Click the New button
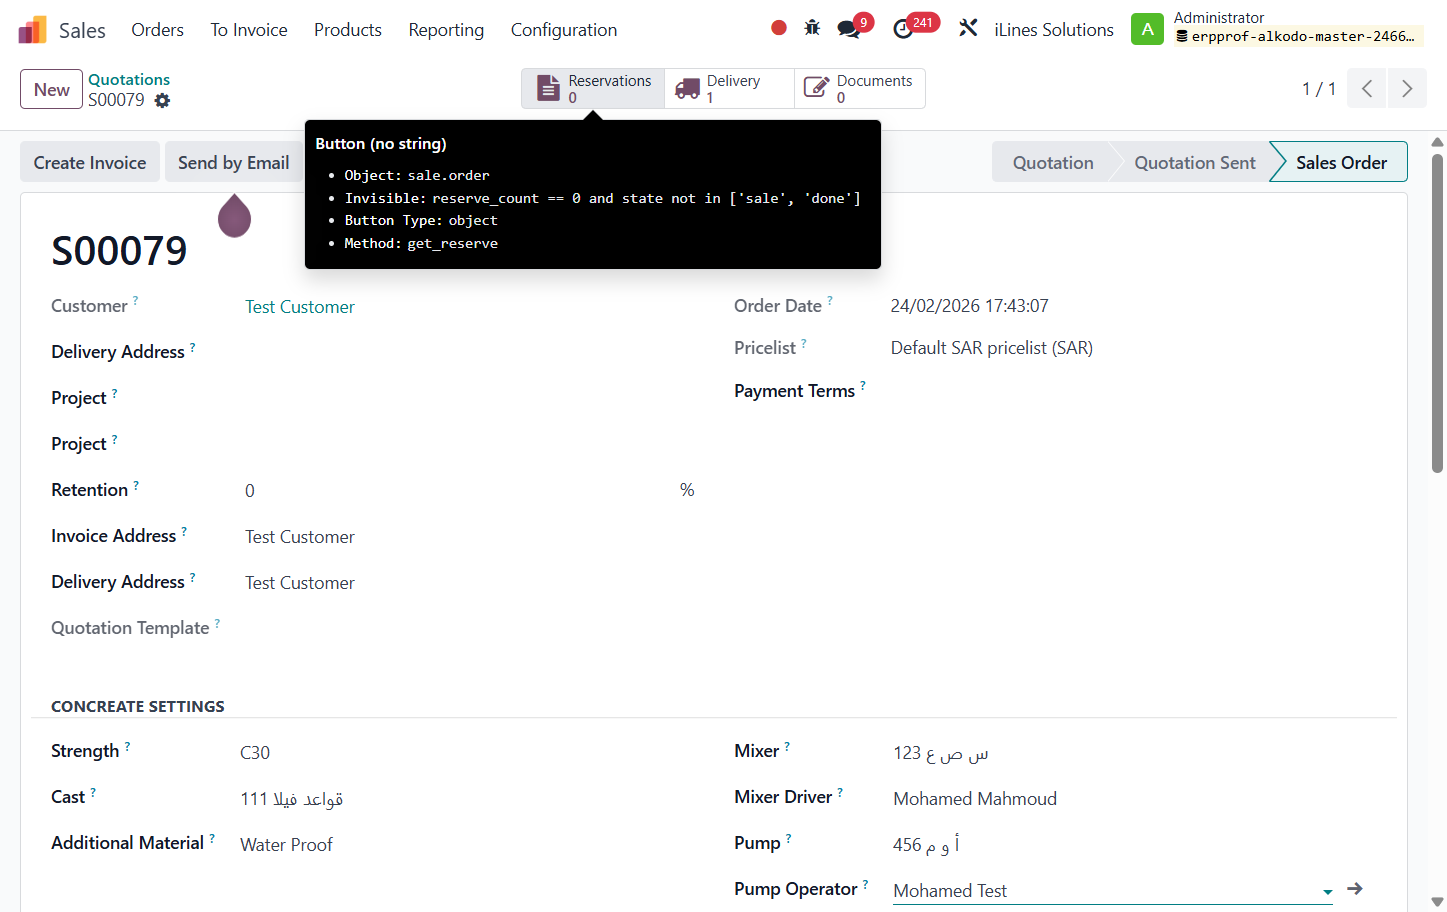This screenshot has width=1447, height=912. point(52,90)
